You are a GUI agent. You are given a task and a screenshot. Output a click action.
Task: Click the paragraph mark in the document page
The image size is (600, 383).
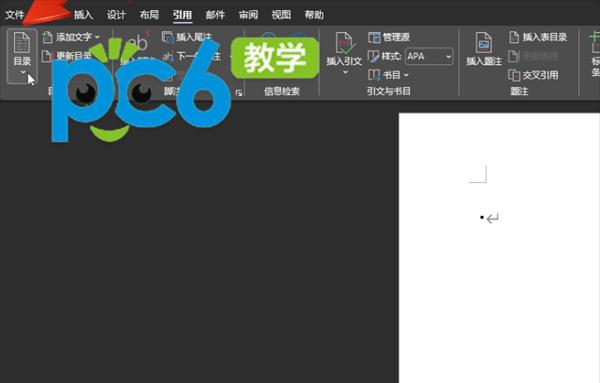coord(492,218)
